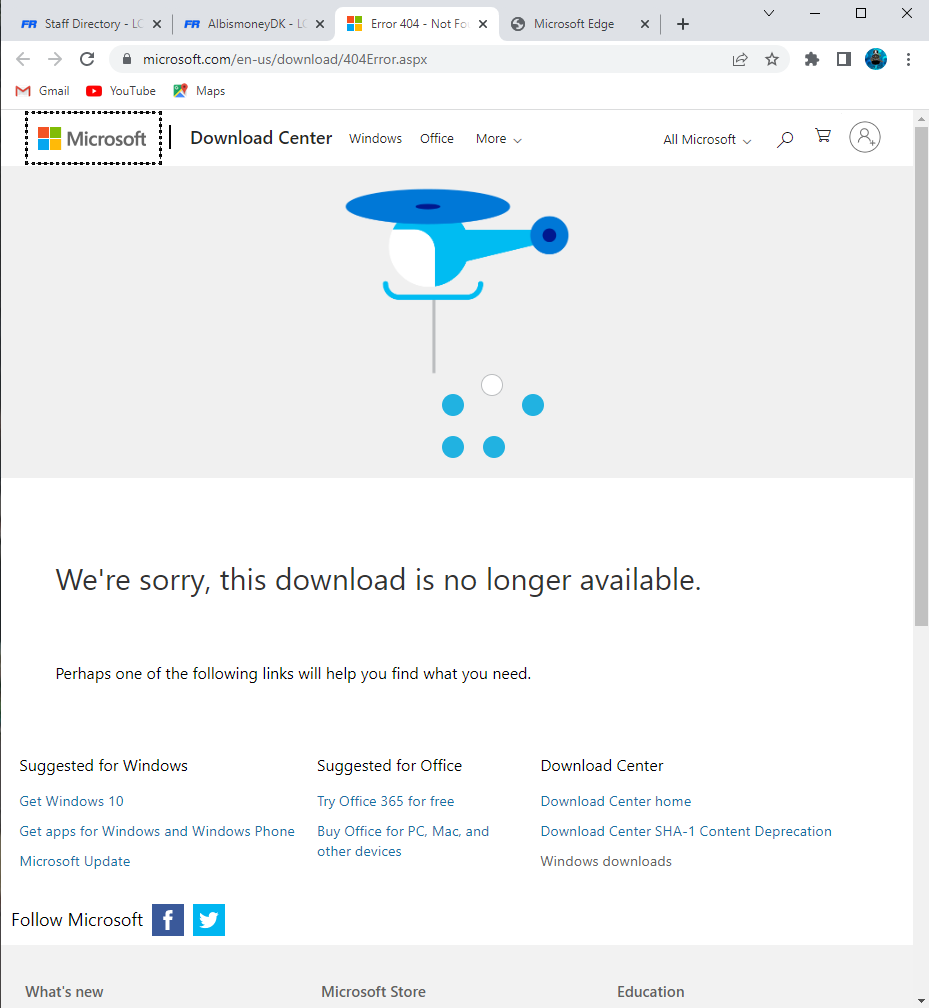Click the search magnifier icon on Microsoft header
Screen dimensions: 929x1008
coord(784,139)
